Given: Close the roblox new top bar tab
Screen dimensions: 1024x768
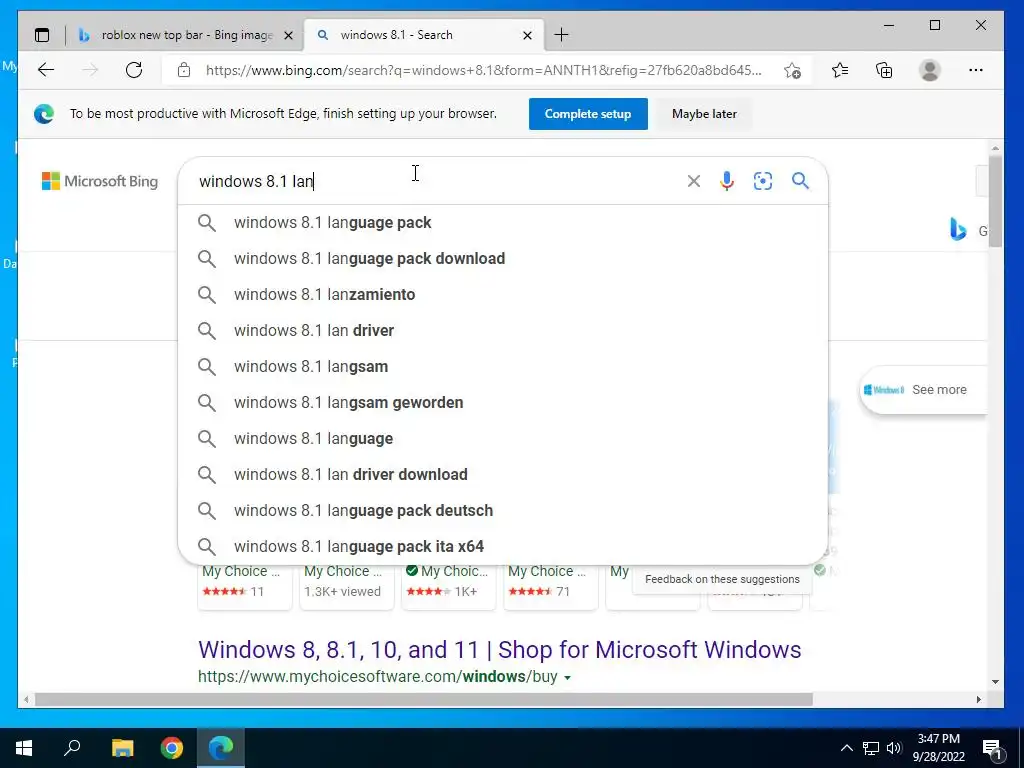Looking at the screenshot, I should click(288, 35).
